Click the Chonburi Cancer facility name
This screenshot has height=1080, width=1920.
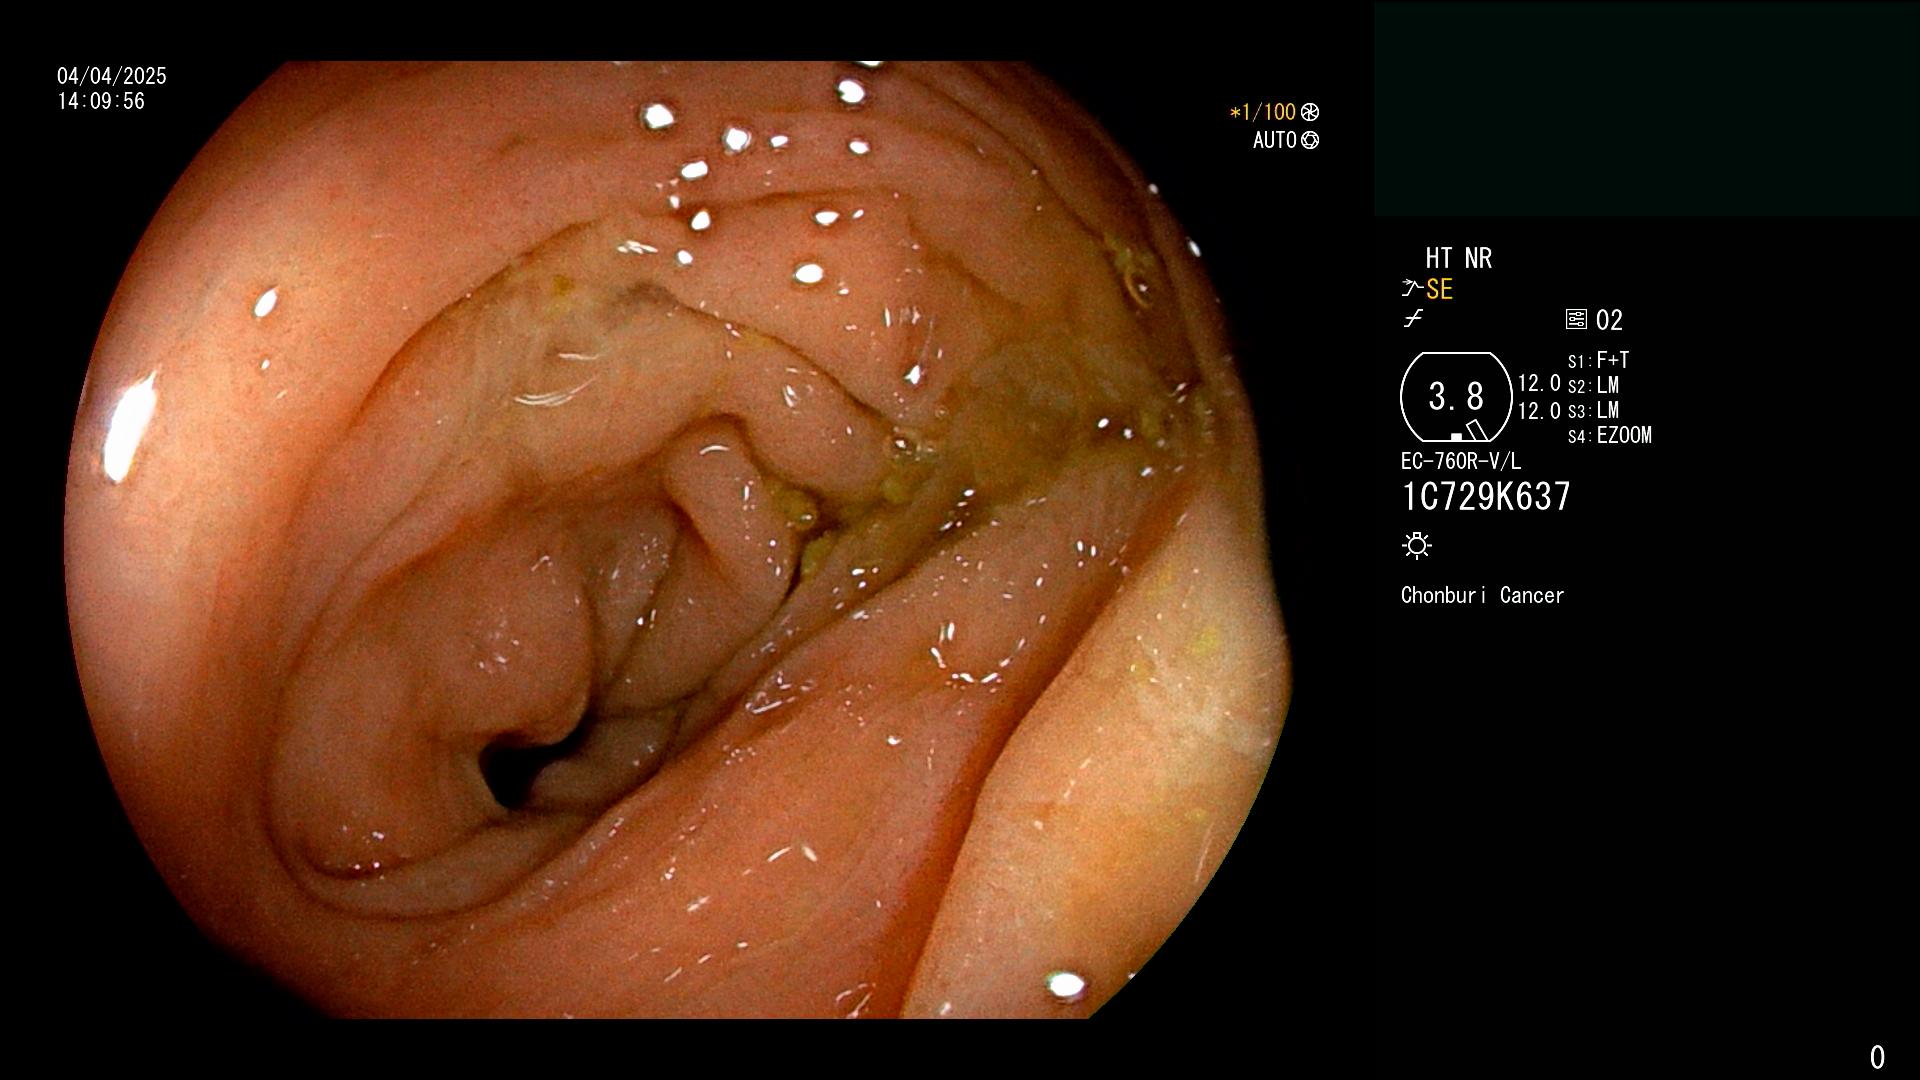1483,596
